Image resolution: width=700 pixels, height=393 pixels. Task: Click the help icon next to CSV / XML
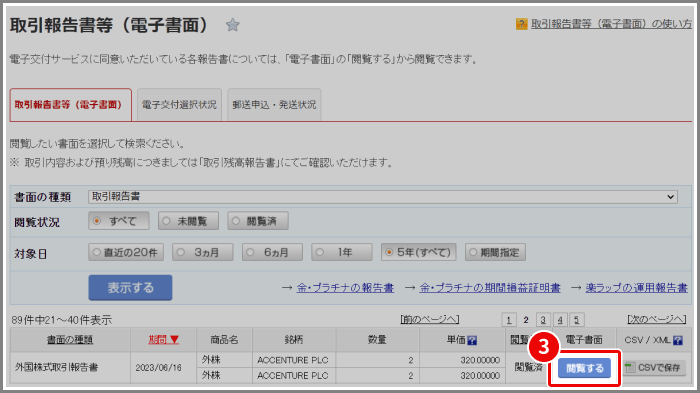[678, 340]
